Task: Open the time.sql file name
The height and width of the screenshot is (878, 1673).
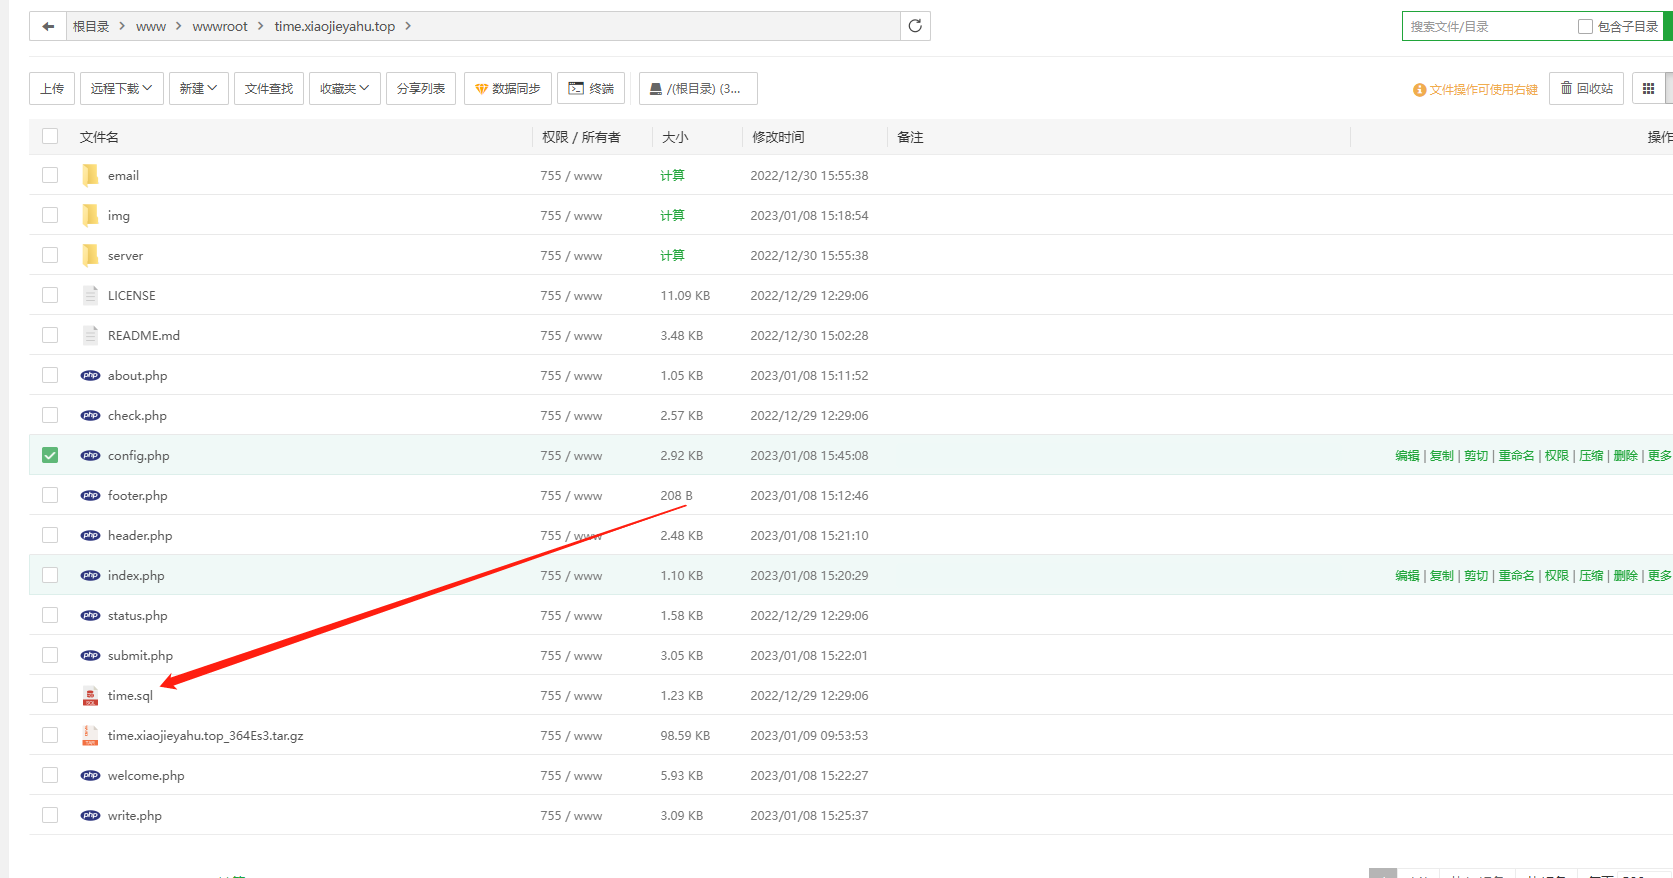Action: tap(130, 695)
